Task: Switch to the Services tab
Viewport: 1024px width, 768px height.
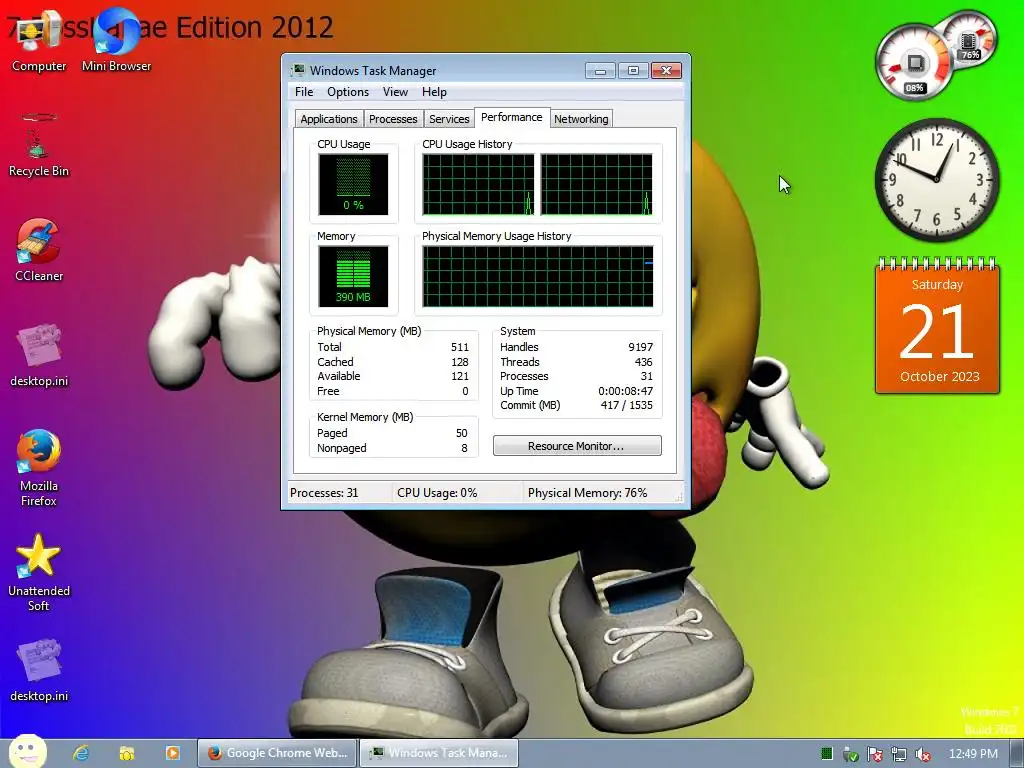Action: 449,119
